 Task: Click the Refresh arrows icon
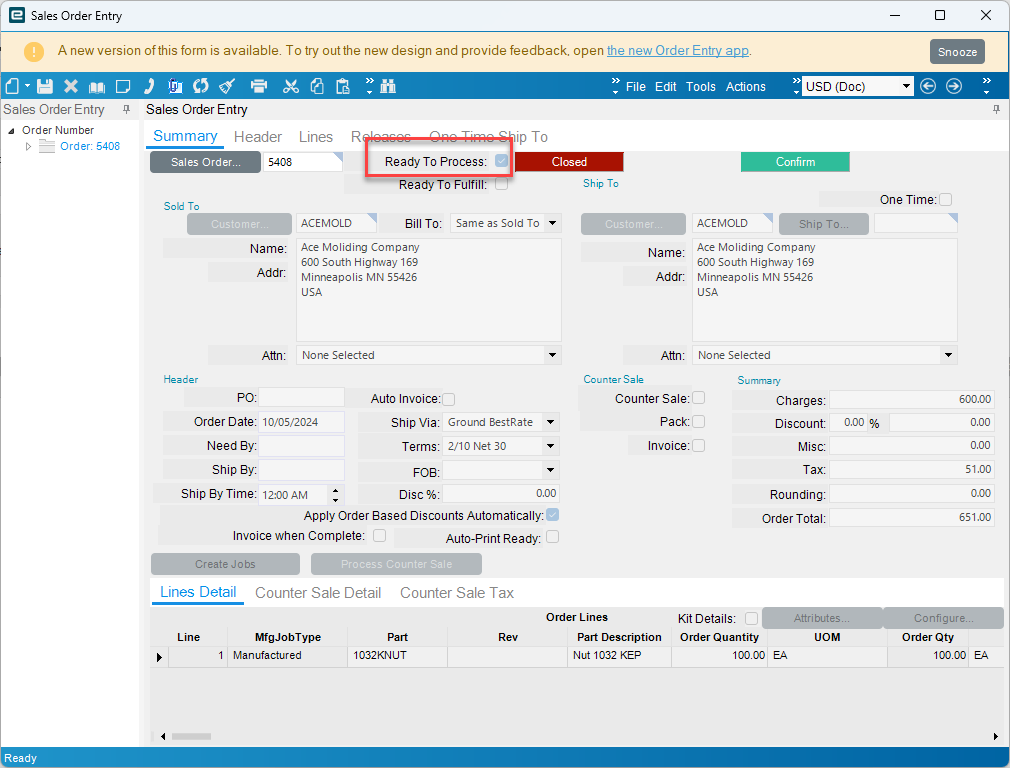pyautogui.click(x=201, y=87)
